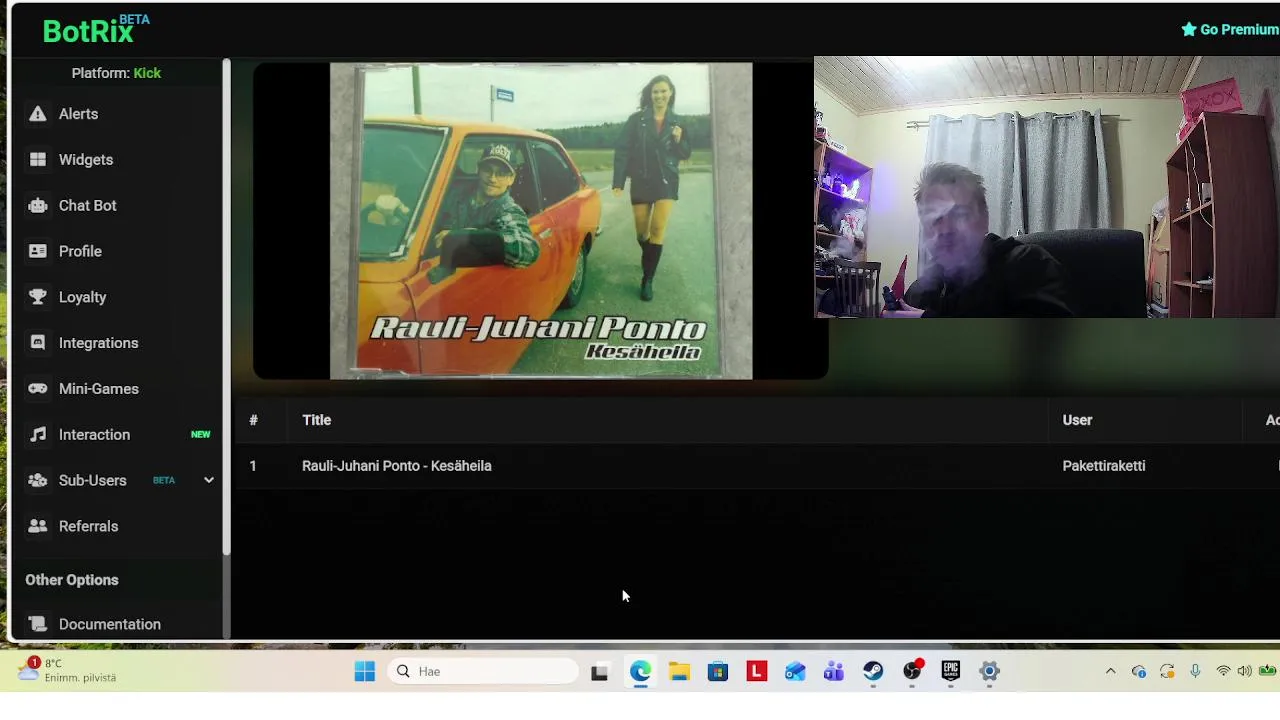
Task: Expand the Sub-Users submenu chevron
Action: pos(209,481)
